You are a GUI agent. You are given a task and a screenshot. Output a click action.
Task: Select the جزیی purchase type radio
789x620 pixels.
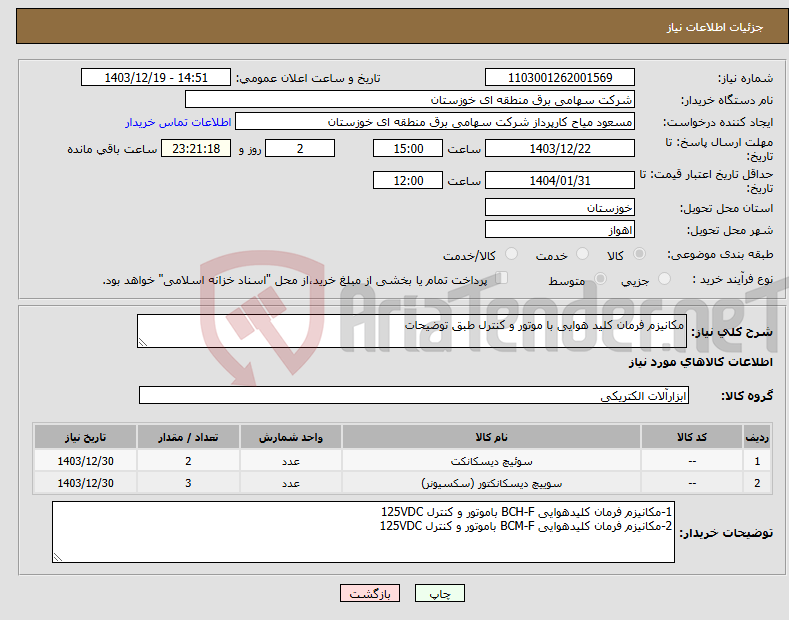(664, 278)
